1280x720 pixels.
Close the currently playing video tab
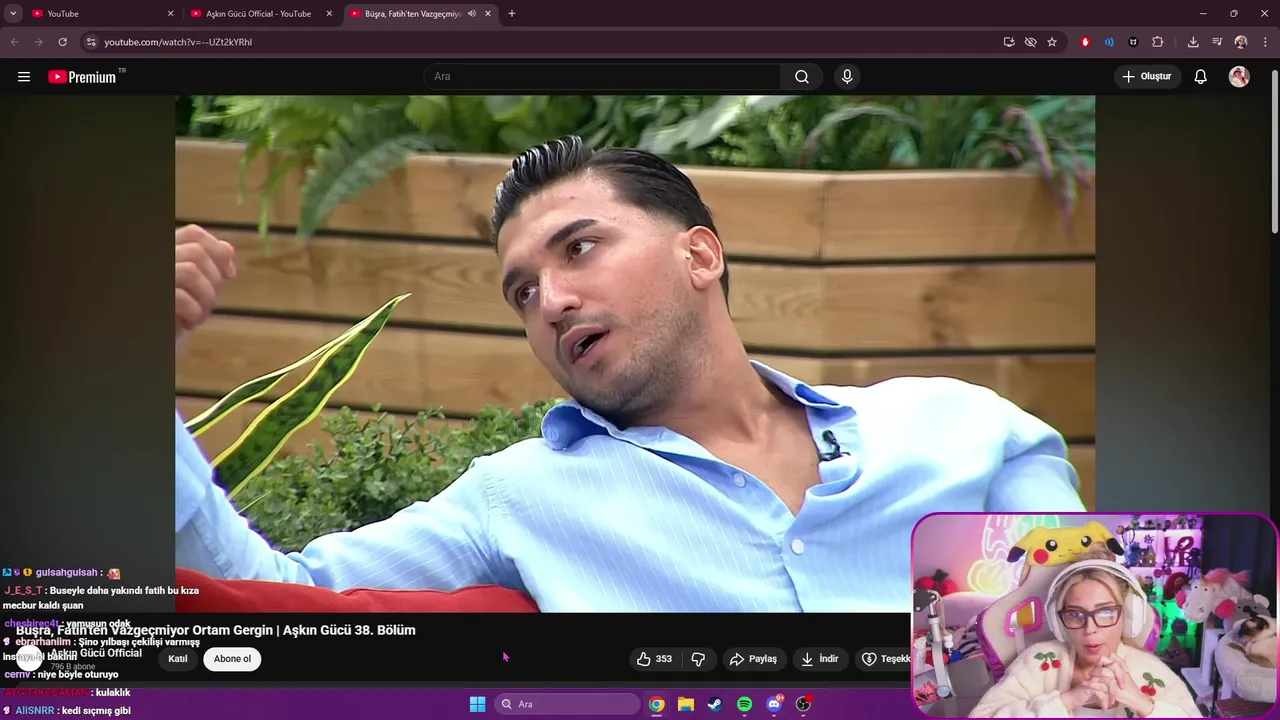pos(488,14)
